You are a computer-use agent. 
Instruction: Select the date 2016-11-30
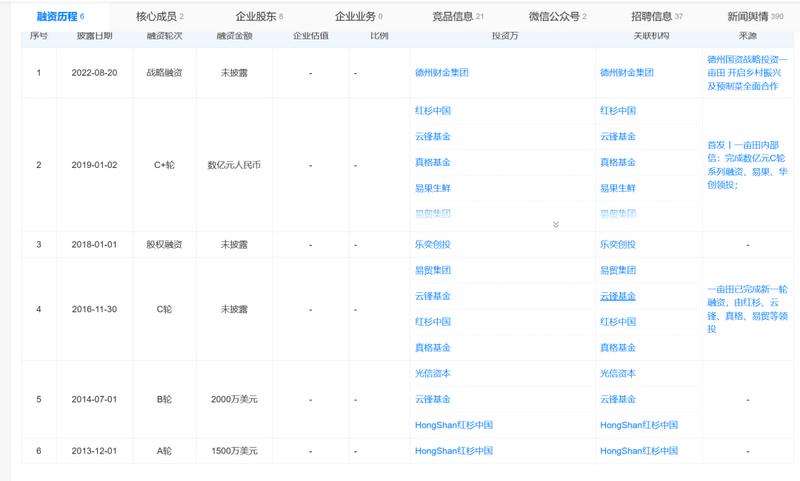click(94, 309)
